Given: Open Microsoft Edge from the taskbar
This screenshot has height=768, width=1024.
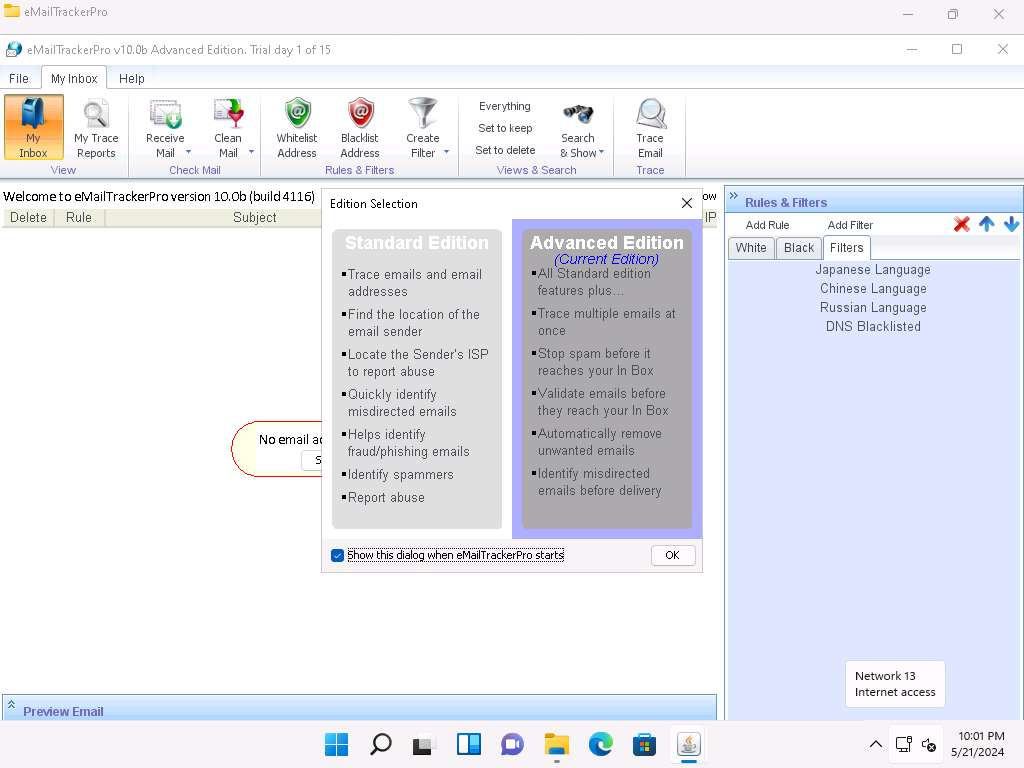Looking at the screenshot, I should pyautogui.click(x=600, y=744).
